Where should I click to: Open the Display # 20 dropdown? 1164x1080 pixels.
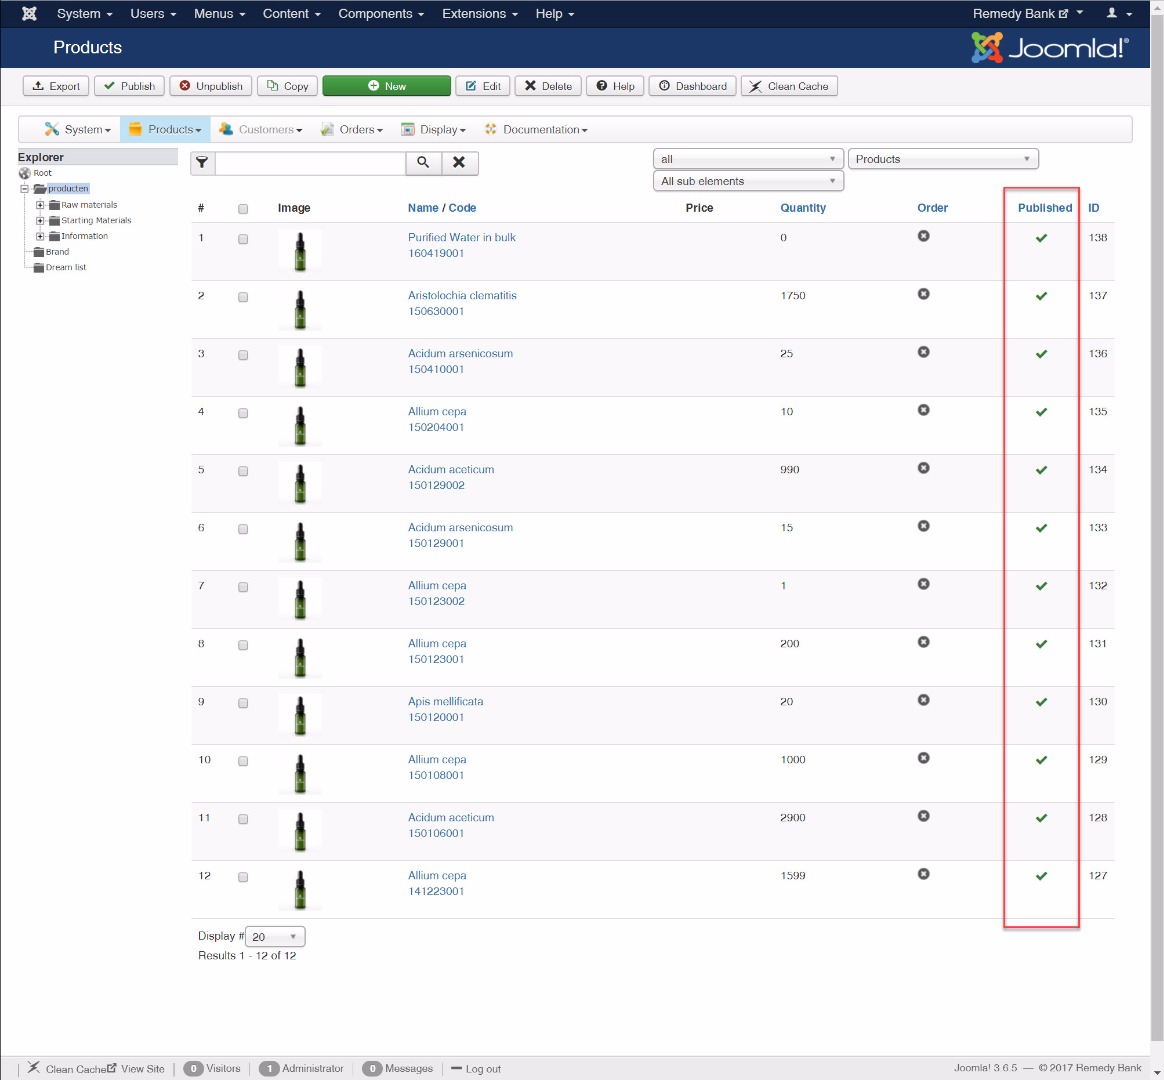[275, 937]
